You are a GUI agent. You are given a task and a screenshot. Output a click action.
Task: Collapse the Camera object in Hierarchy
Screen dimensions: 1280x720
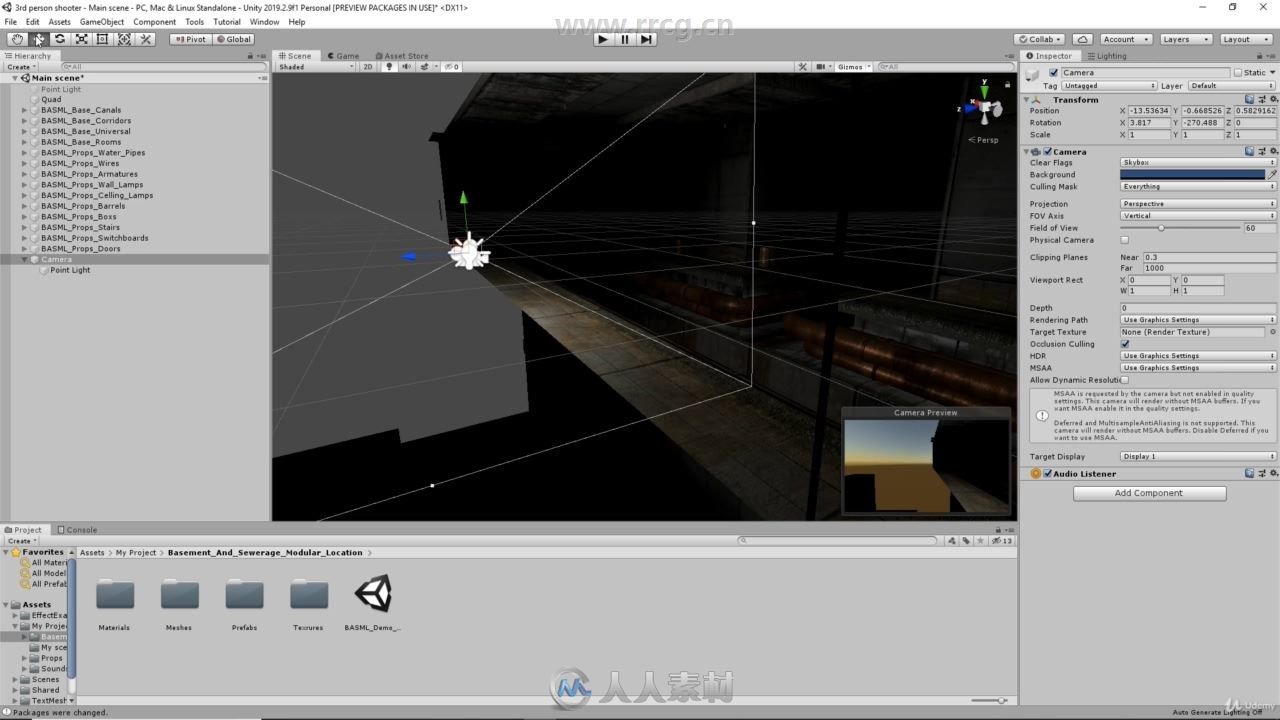(x=25, y=259)
